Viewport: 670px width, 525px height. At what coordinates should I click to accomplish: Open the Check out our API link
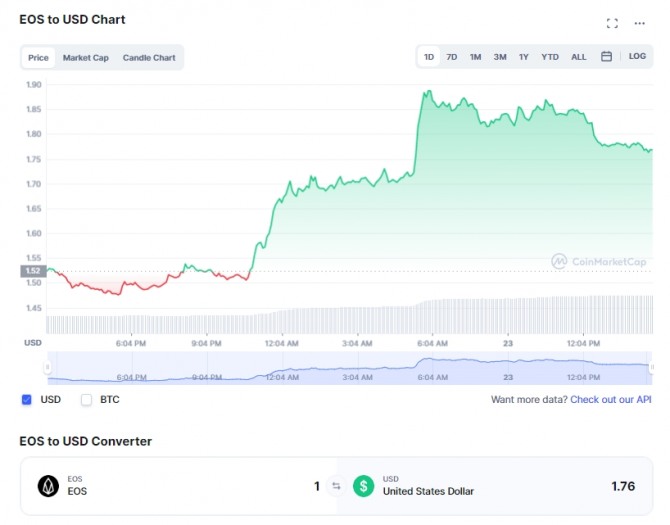[610, 400]
